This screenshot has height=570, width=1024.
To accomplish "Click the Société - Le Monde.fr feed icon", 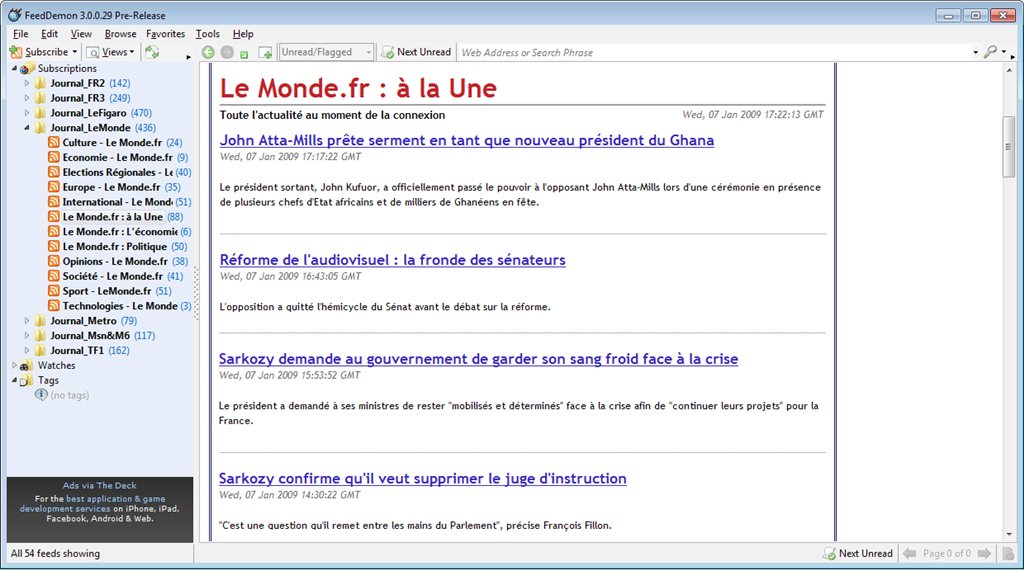I will 54,276.
